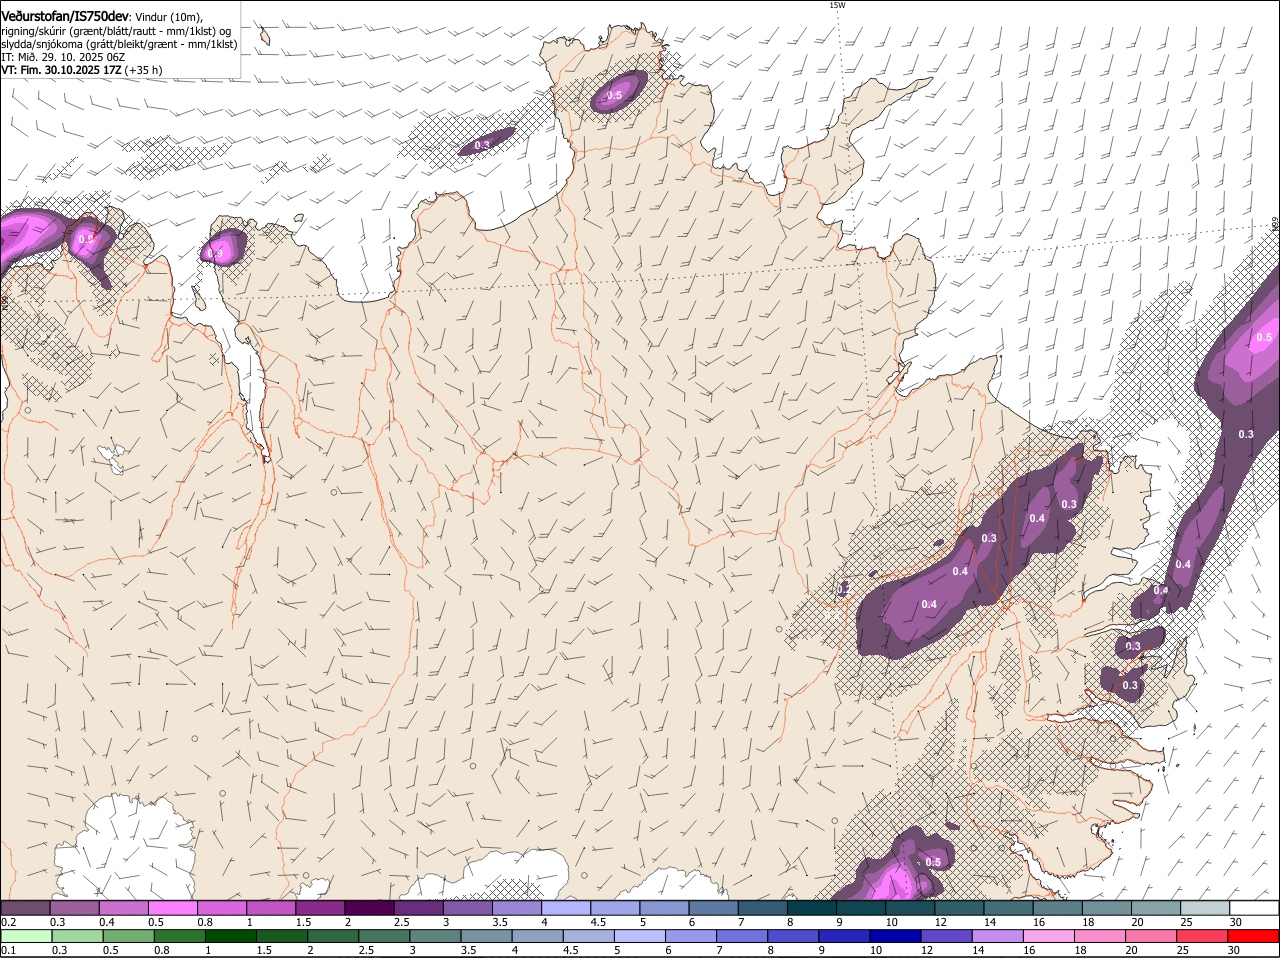The height and width of the screenshot is (958, 1280).
Task: Click '30' label at end of lower legend
Action: [x=1233, y=950]
